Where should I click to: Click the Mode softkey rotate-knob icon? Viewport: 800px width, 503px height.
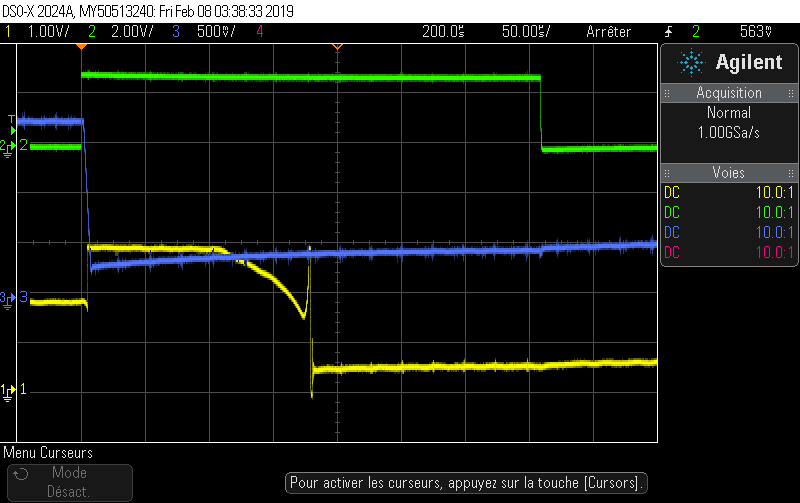(x=20, y=474)
